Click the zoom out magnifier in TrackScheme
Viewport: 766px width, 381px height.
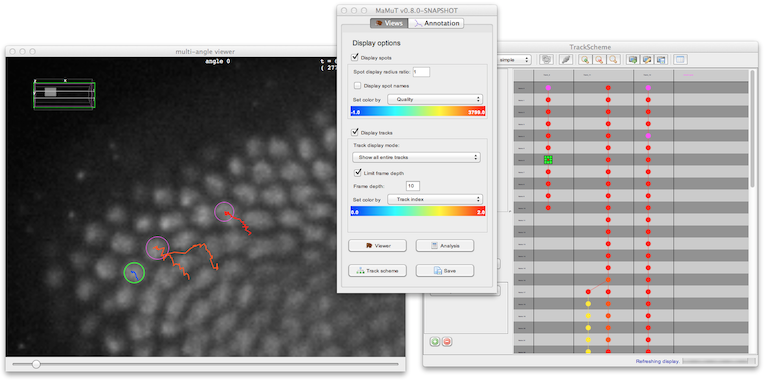pos(598,60)
